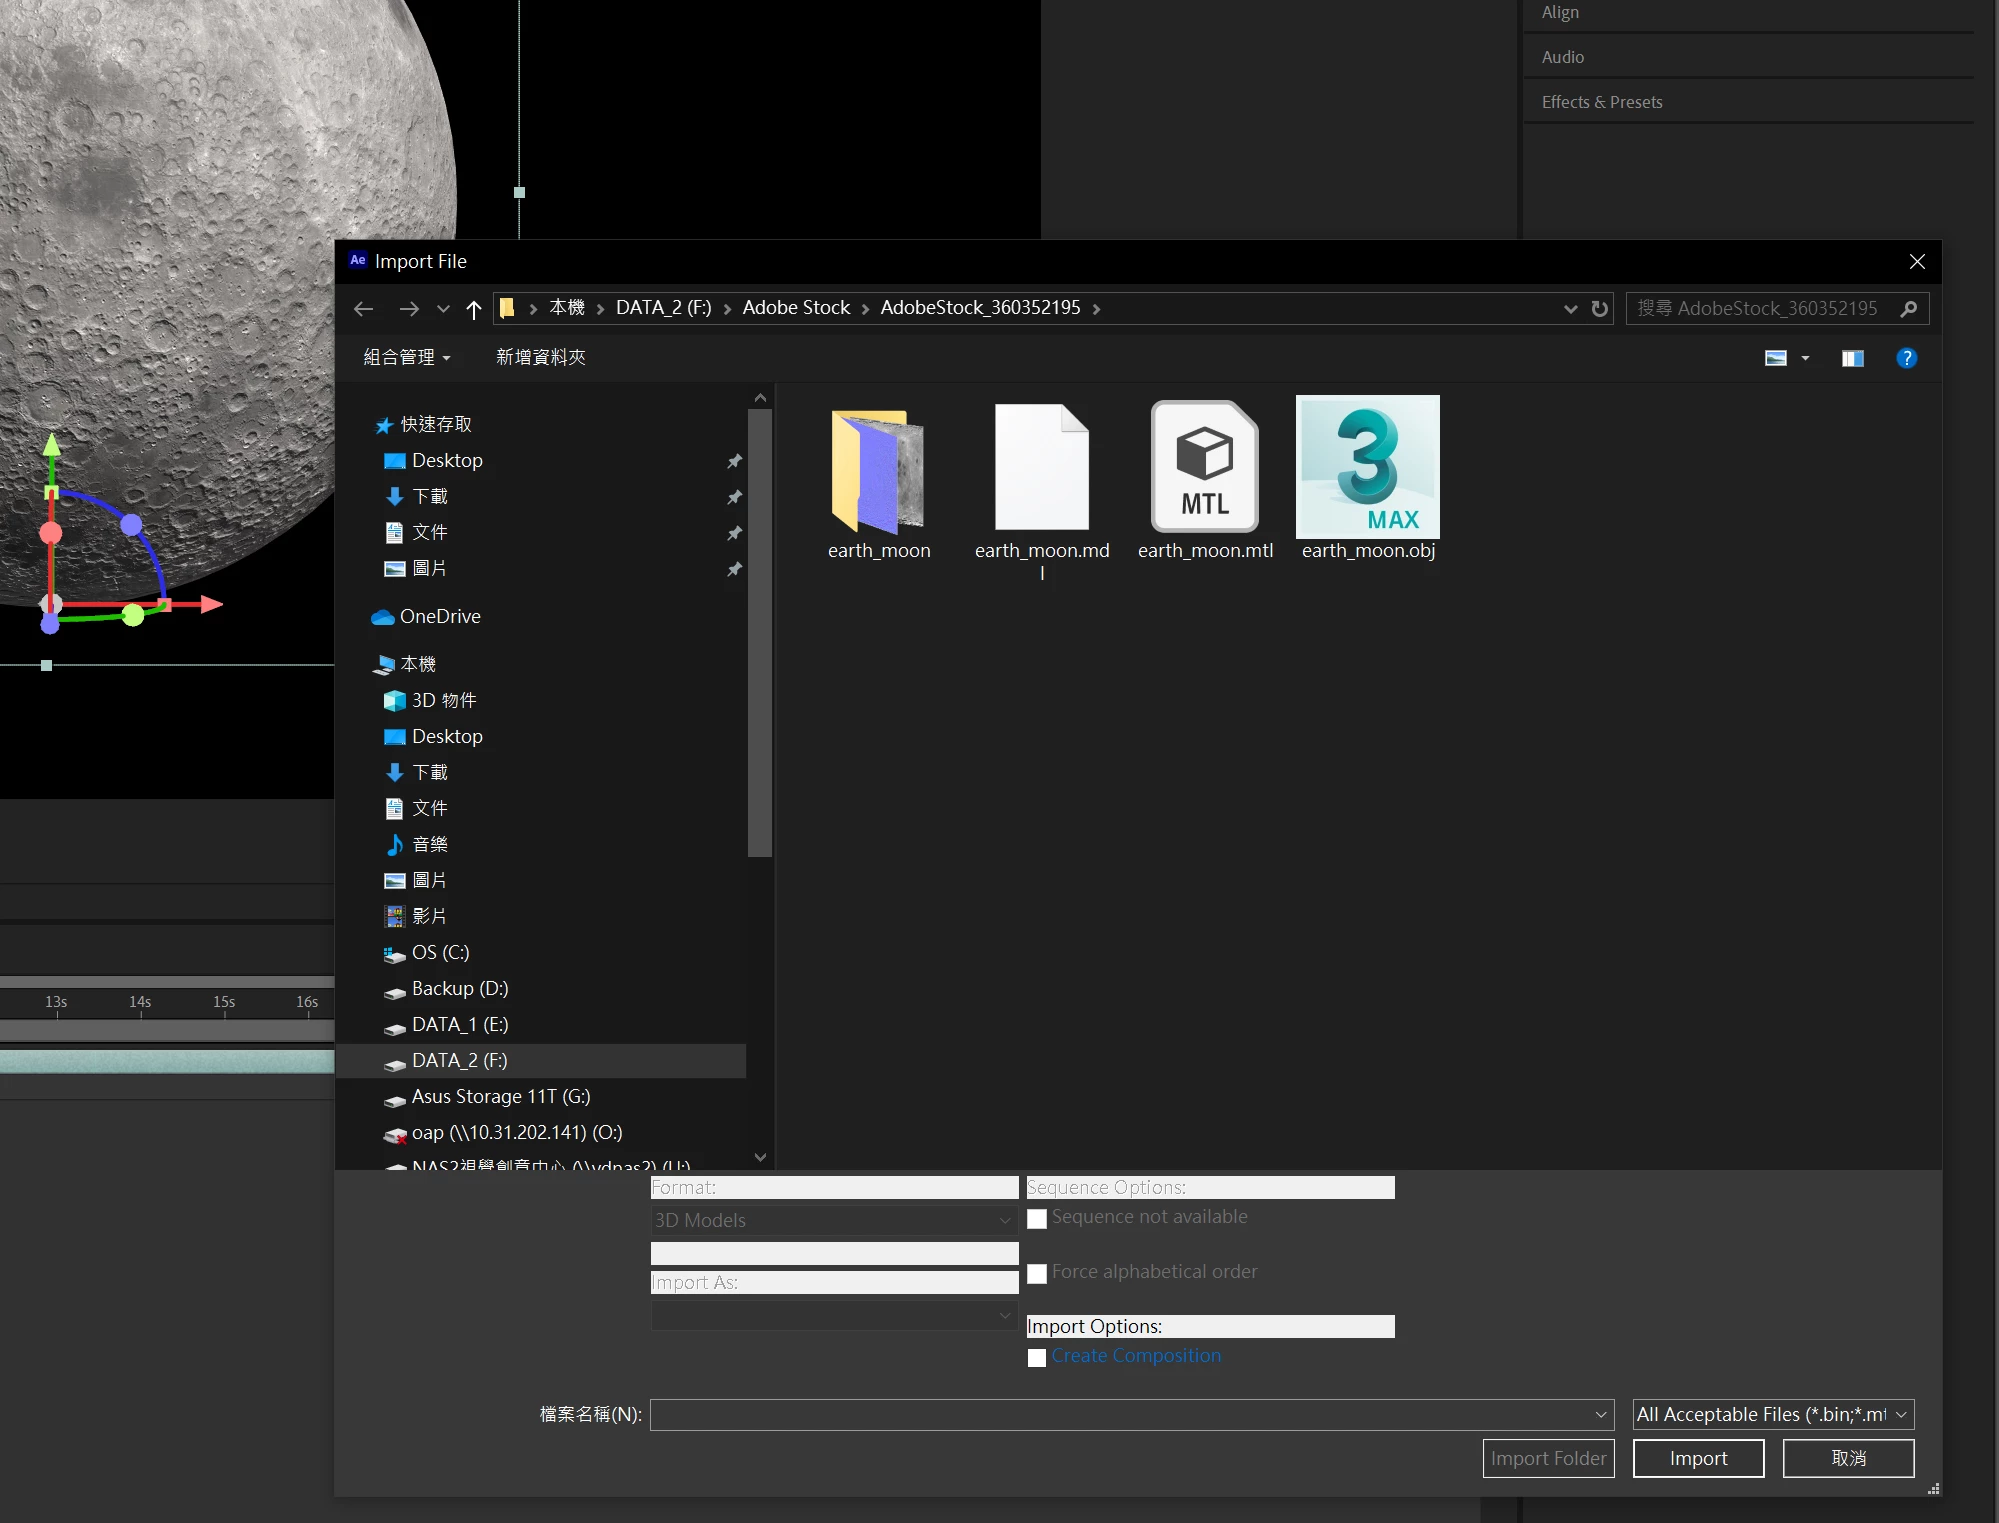Image resolution: width=1999 pixels, height=1523 pixels.
Task: Click the 檔案名稱 file name field
Action: tap(1120, 1414)
